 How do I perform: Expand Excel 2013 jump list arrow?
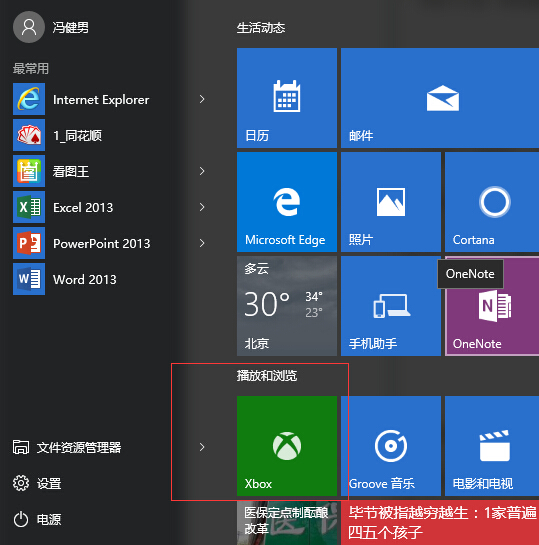(202, 207)
